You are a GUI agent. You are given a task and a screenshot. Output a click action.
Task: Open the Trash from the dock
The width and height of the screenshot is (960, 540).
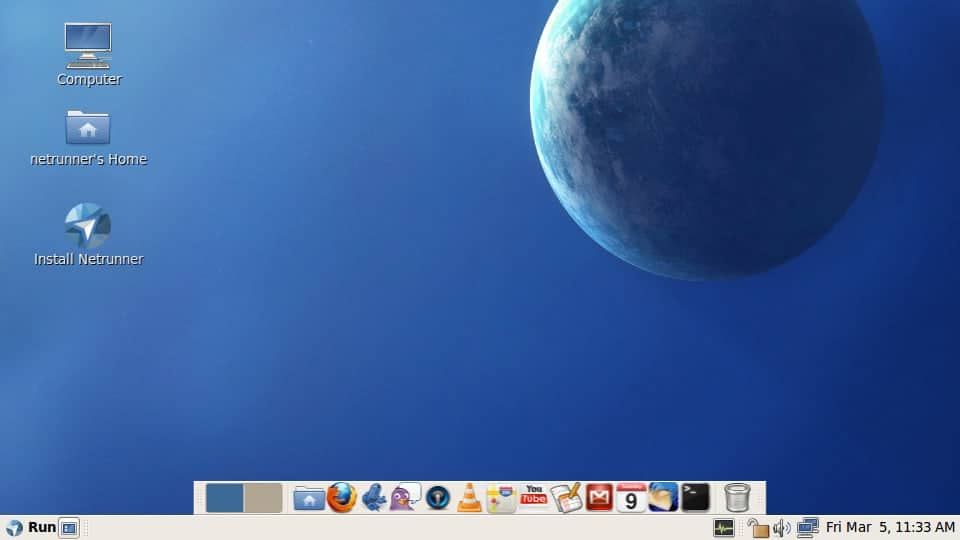[x=737, y=497]
